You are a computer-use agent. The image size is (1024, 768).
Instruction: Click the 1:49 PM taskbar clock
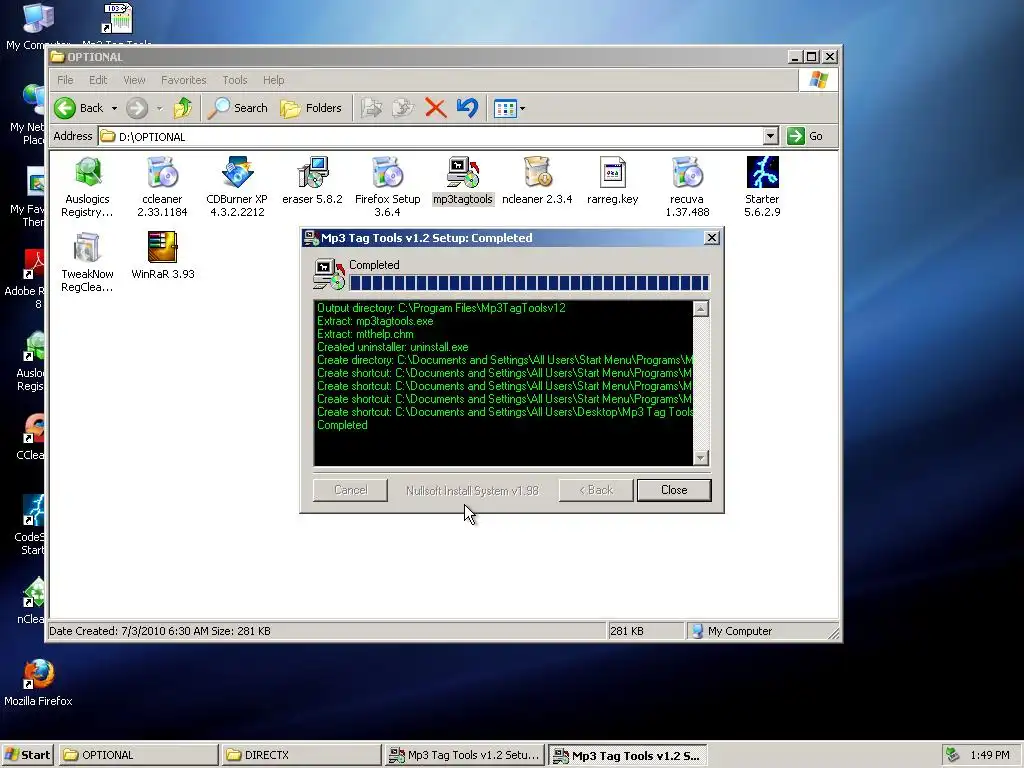pyautogui.click(x=989, y=755)
